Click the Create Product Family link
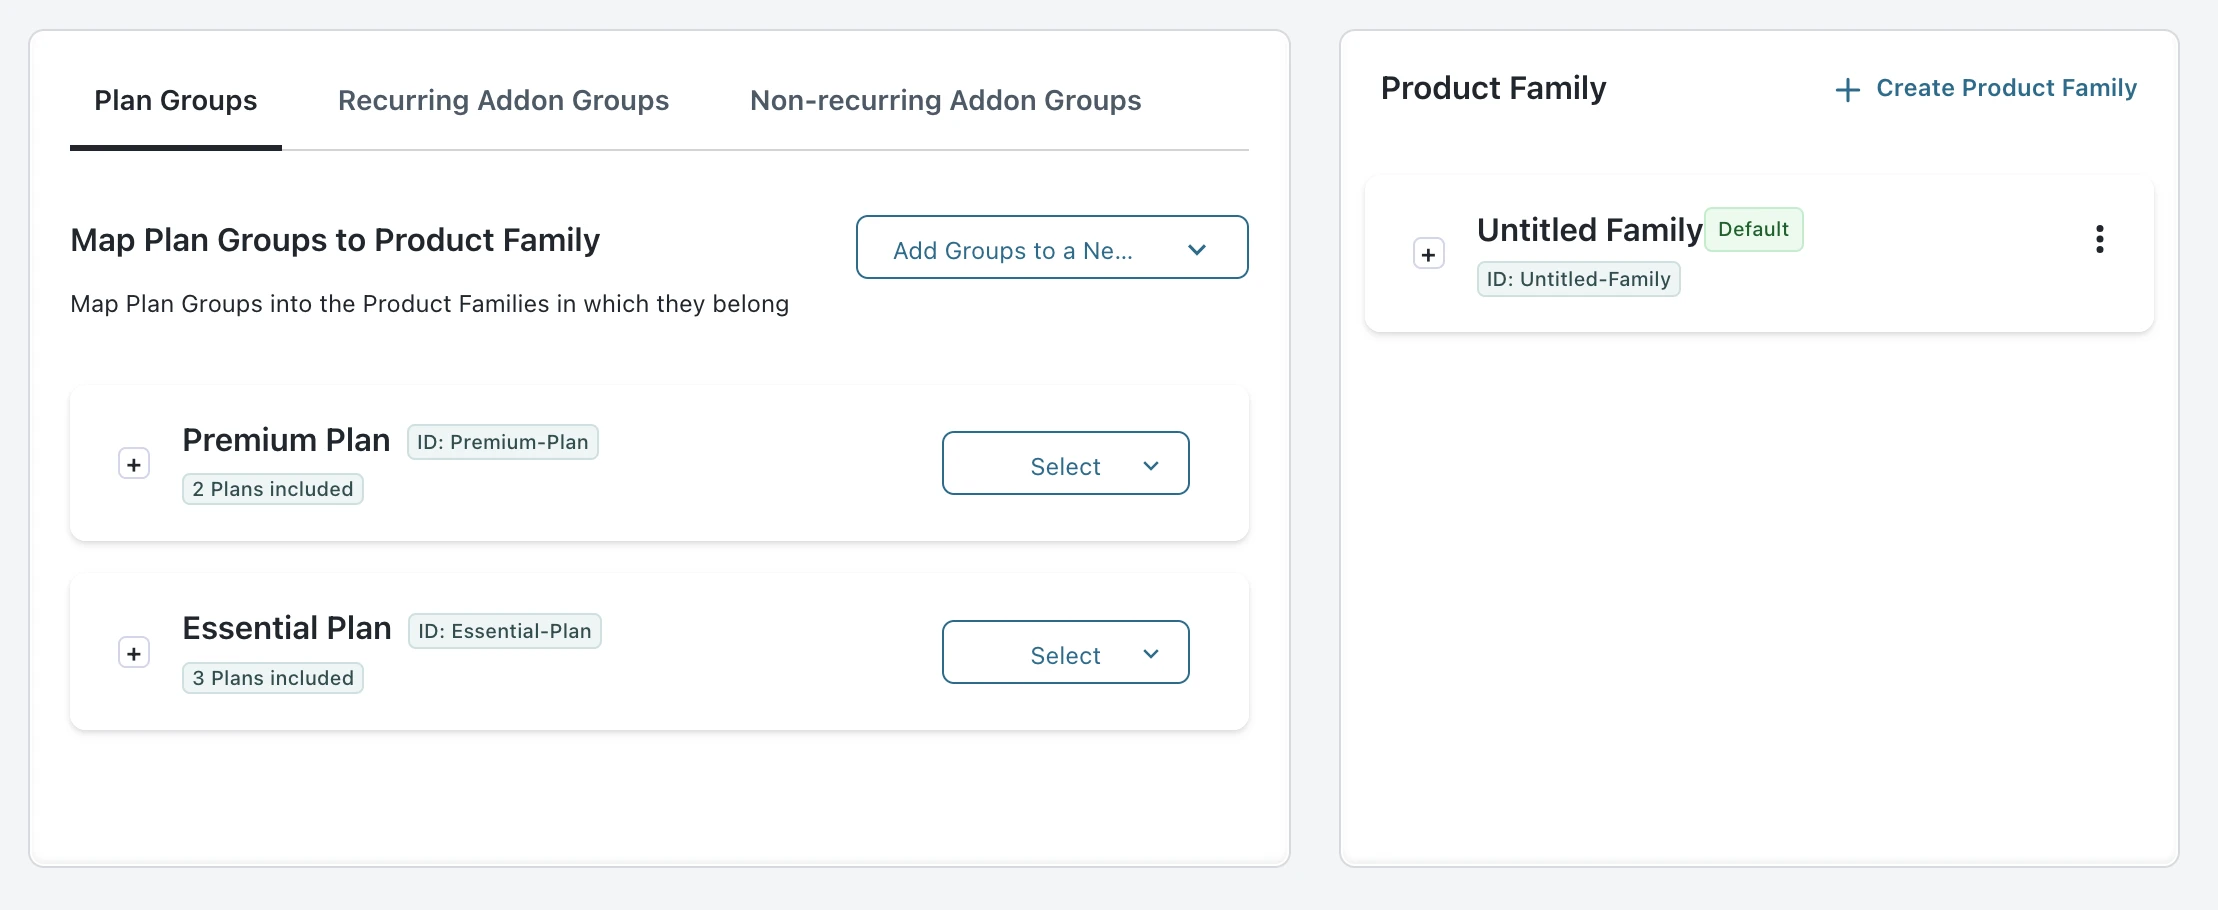Screen dimensions: 2218x910 pyautogui.click(x=2005, y=89)
